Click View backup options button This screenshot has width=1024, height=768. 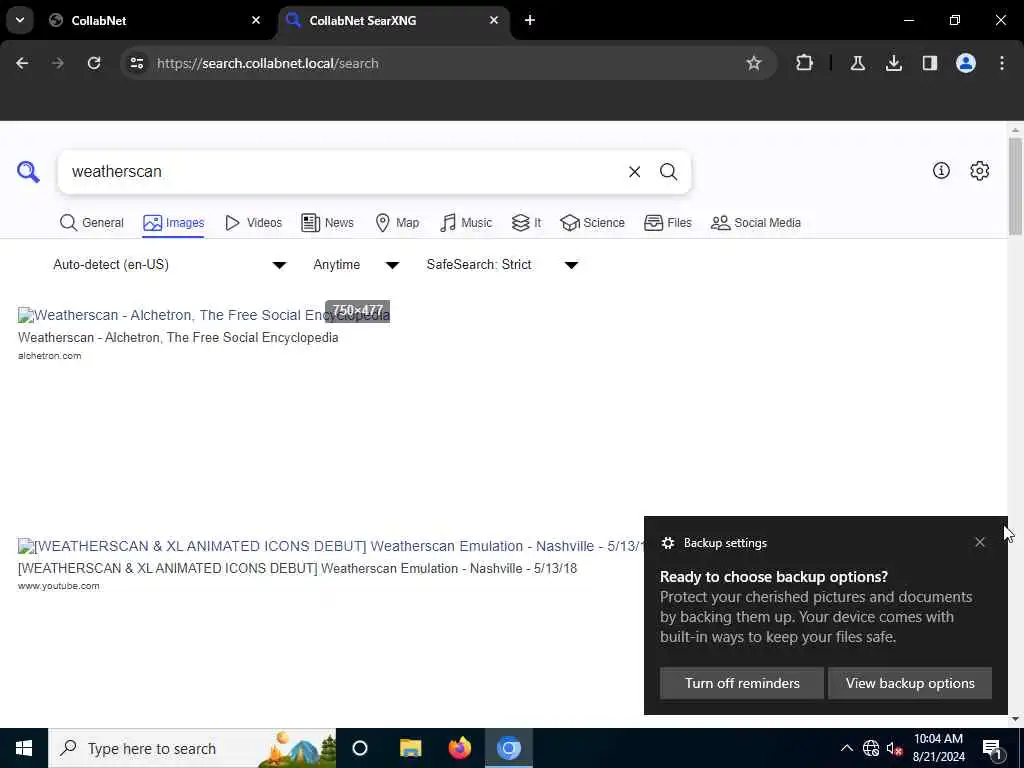(x=910, y=683)
